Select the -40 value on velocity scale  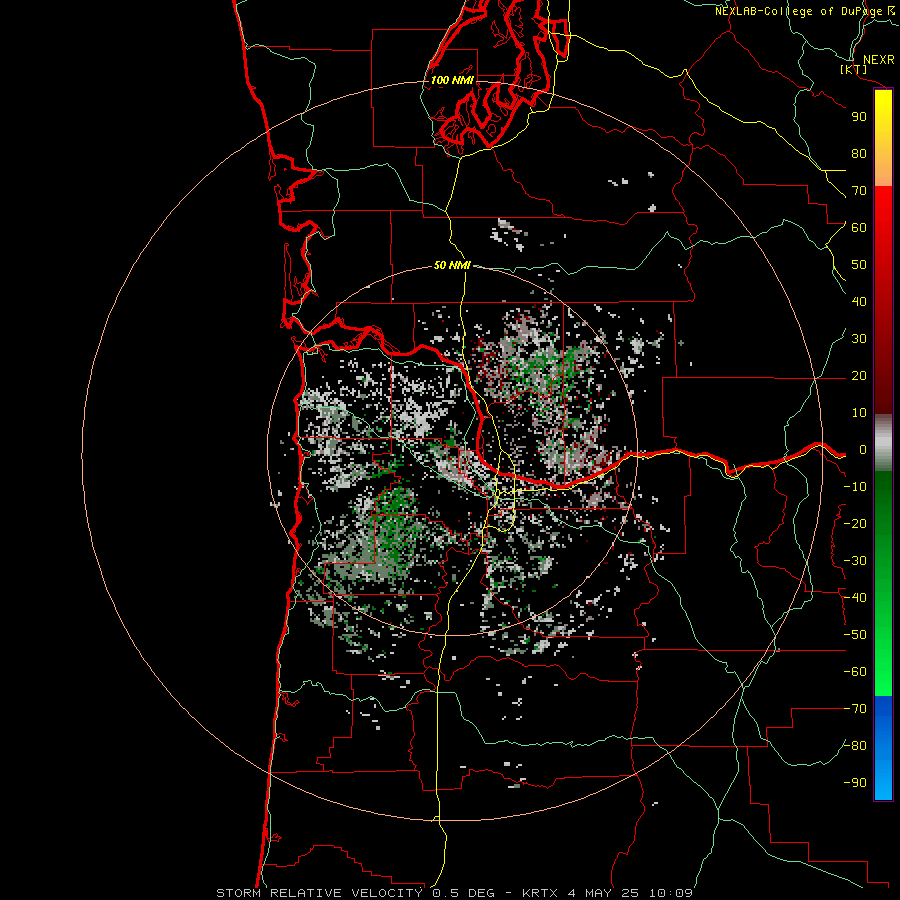[x=855, y=598]
